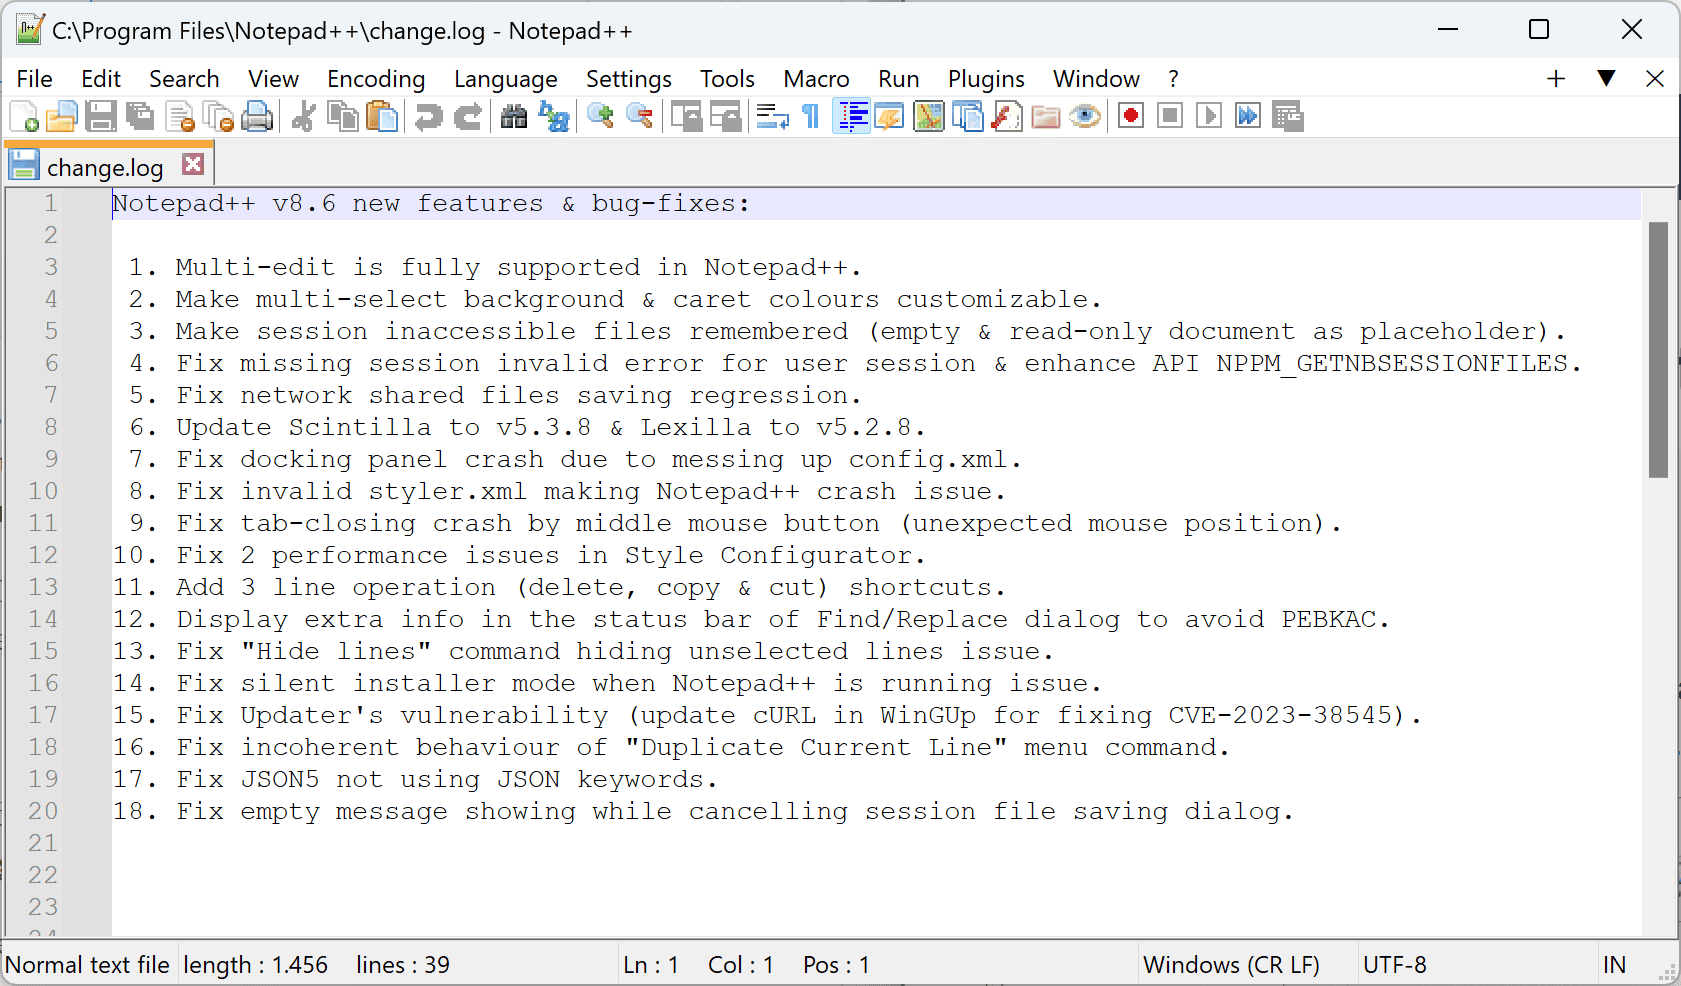This screenshot has width=1681, height=986.
Task: Click the Normal text file status entry
Action: click(88, 965)
